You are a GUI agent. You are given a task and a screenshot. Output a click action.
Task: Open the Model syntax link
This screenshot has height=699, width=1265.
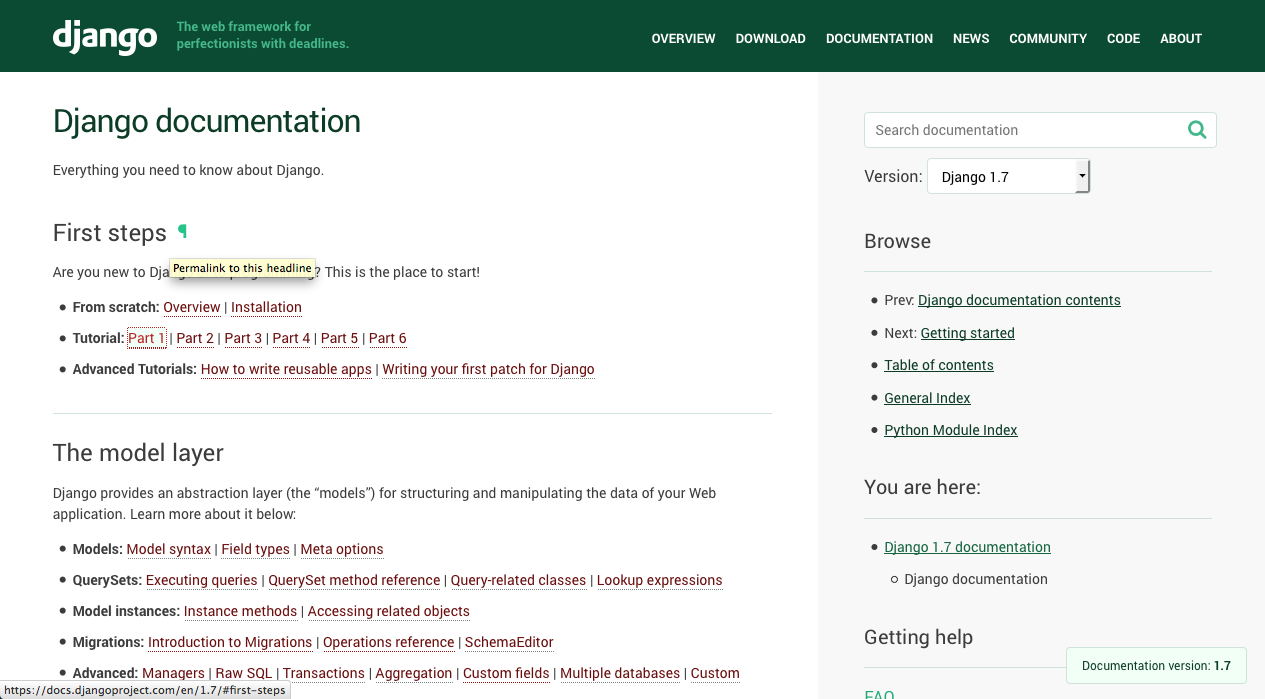tap(169, 549)
